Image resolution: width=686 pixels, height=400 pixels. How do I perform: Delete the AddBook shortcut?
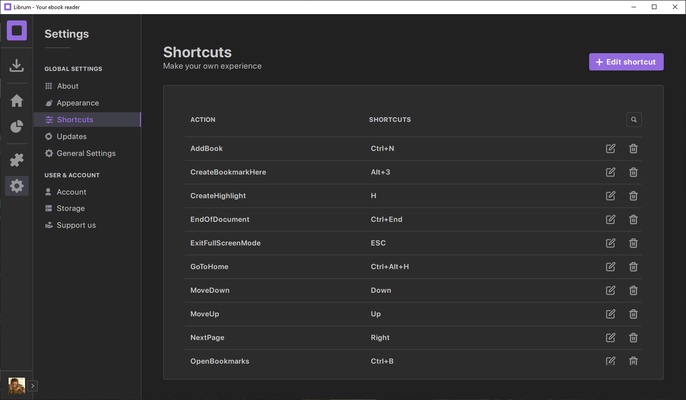[633, 148]
